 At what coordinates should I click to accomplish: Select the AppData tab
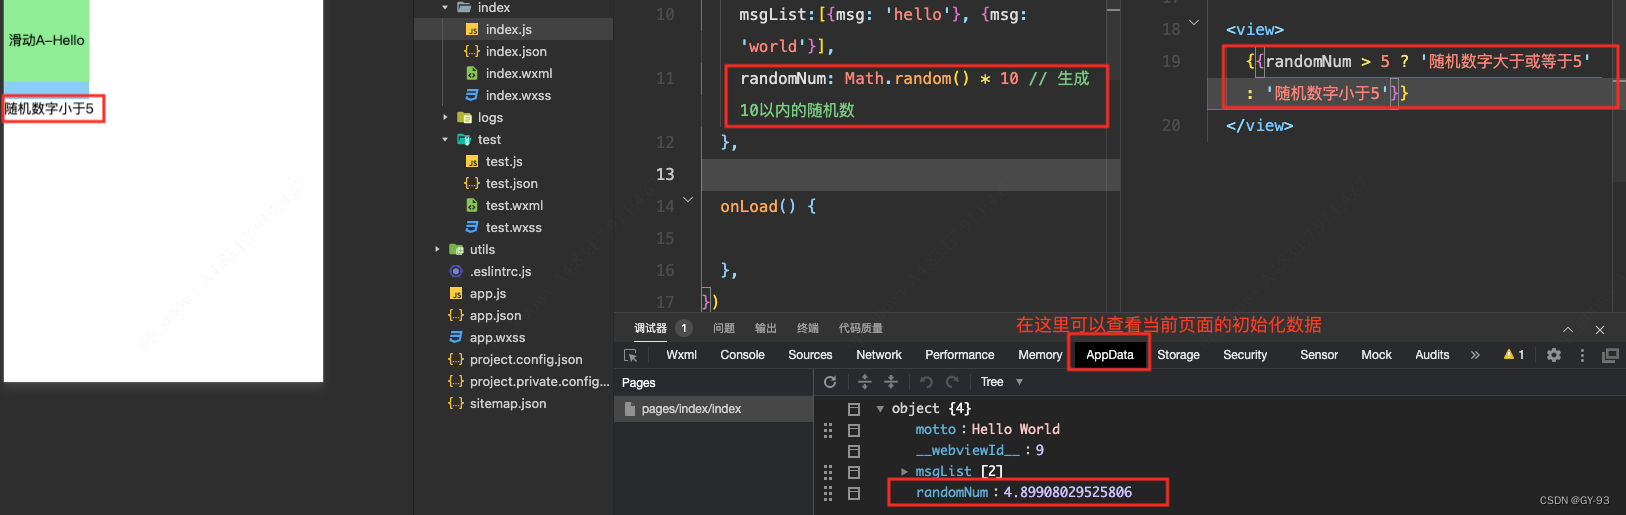[1110, 355]
